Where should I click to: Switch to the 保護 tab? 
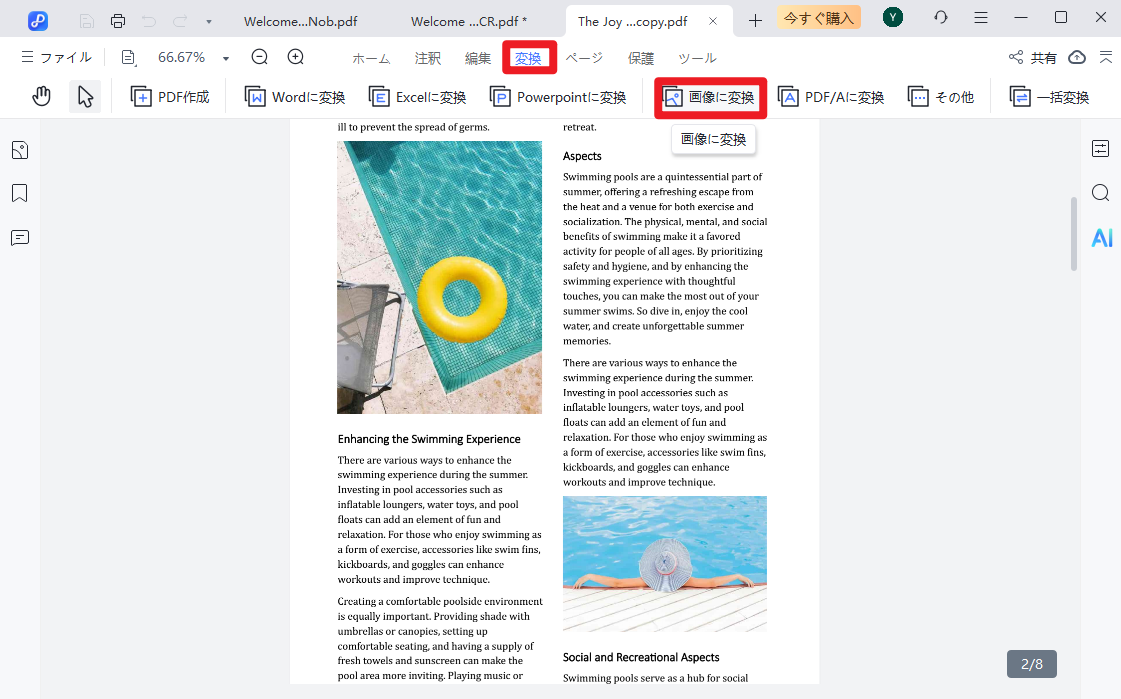click(641, 58)
